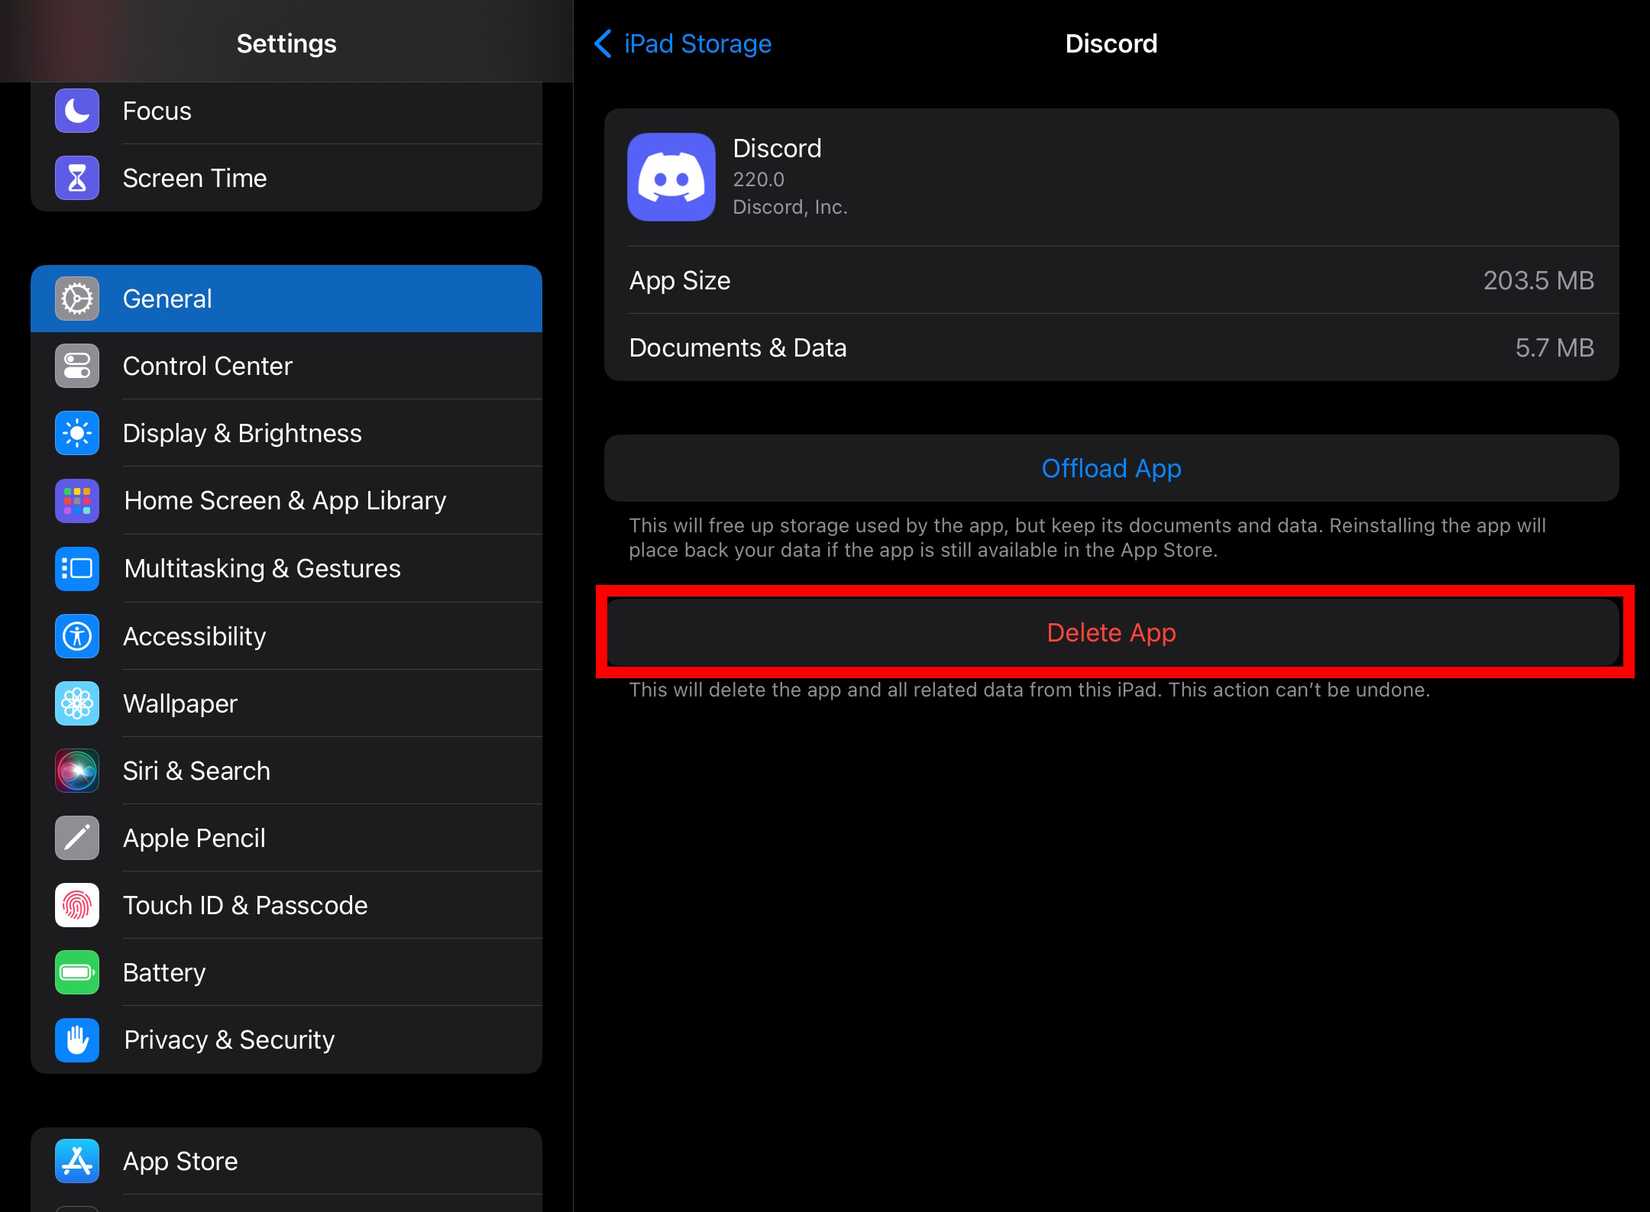
Task: Tap the Display & Brightness sun icon
Action: (x=77, y=433)
